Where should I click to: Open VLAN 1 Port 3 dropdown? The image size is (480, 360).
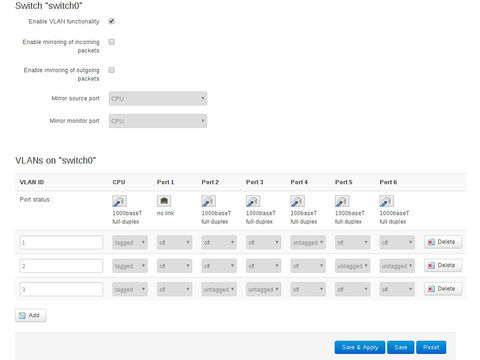[263, 242]
